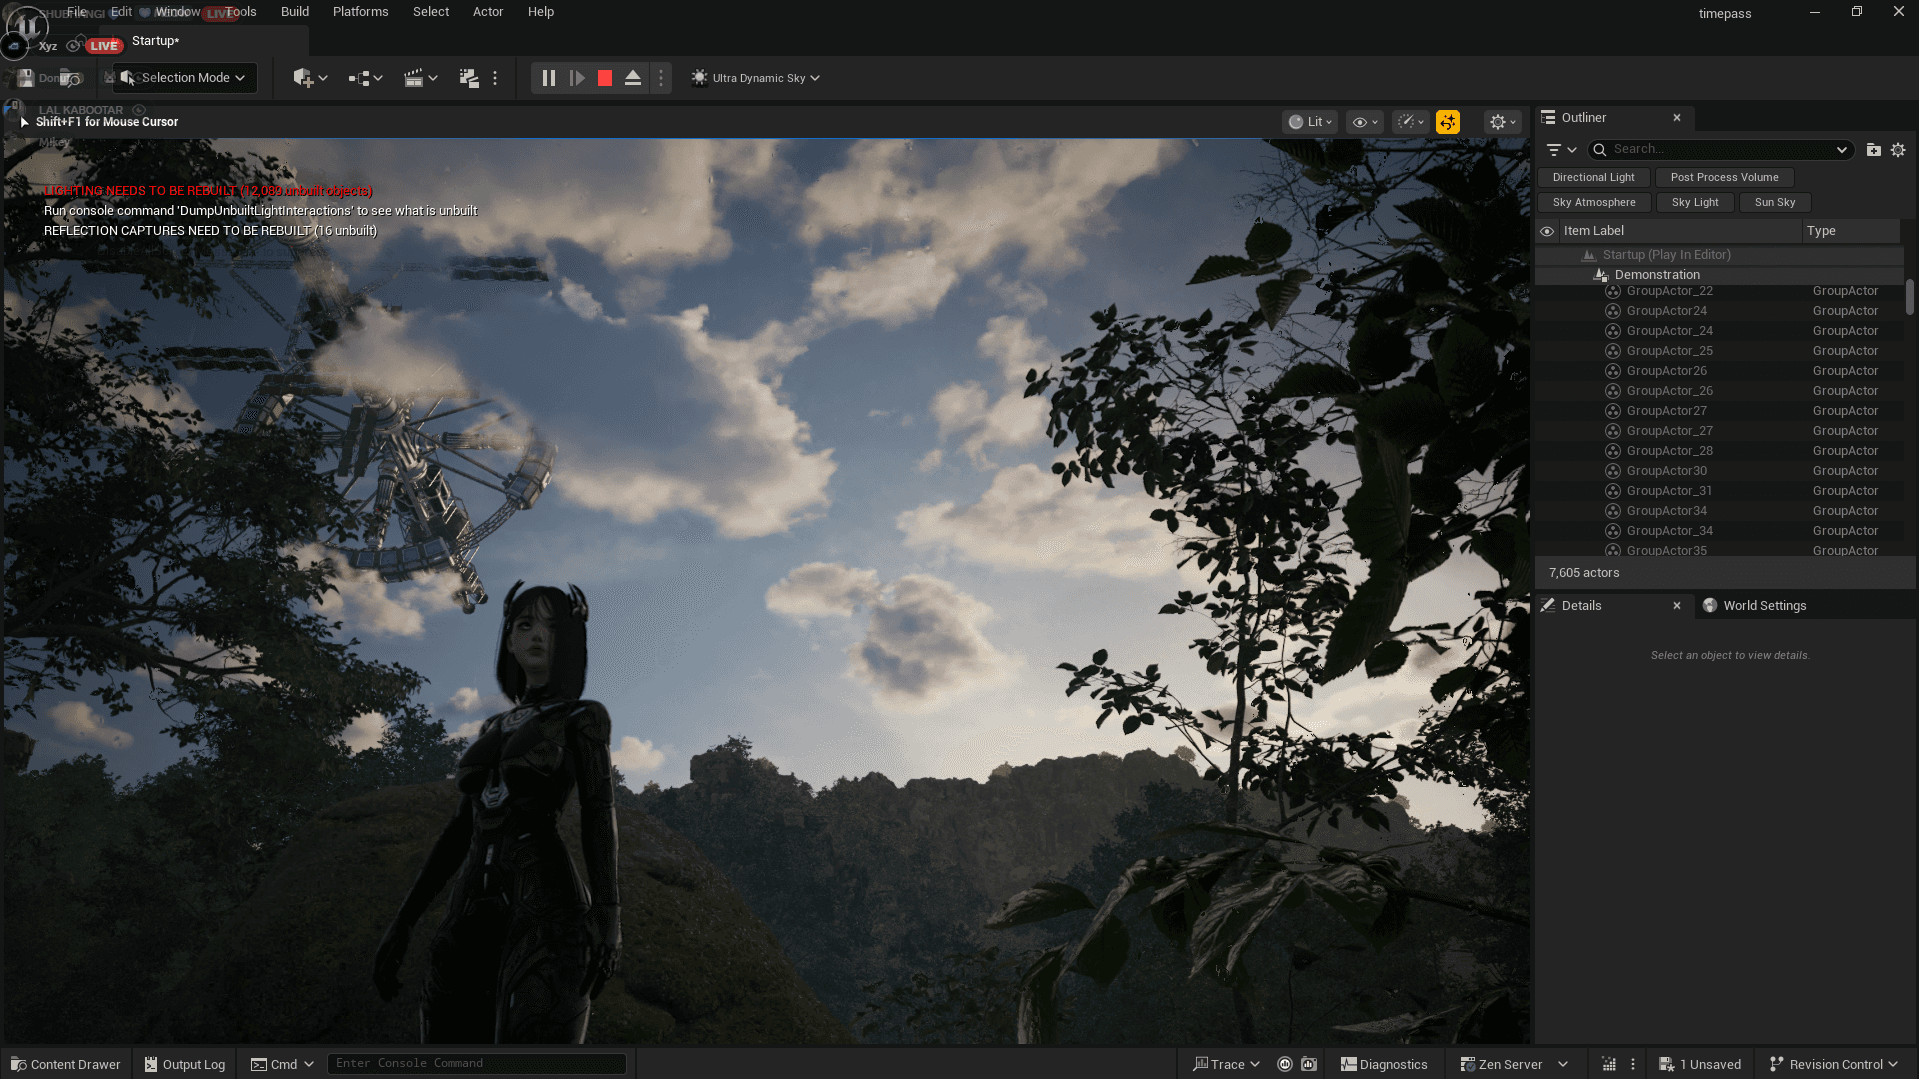The height and width of the screenshot is (1079, 1919).
Task: Sort Outliner by Type column
Action: [1850, 231]
